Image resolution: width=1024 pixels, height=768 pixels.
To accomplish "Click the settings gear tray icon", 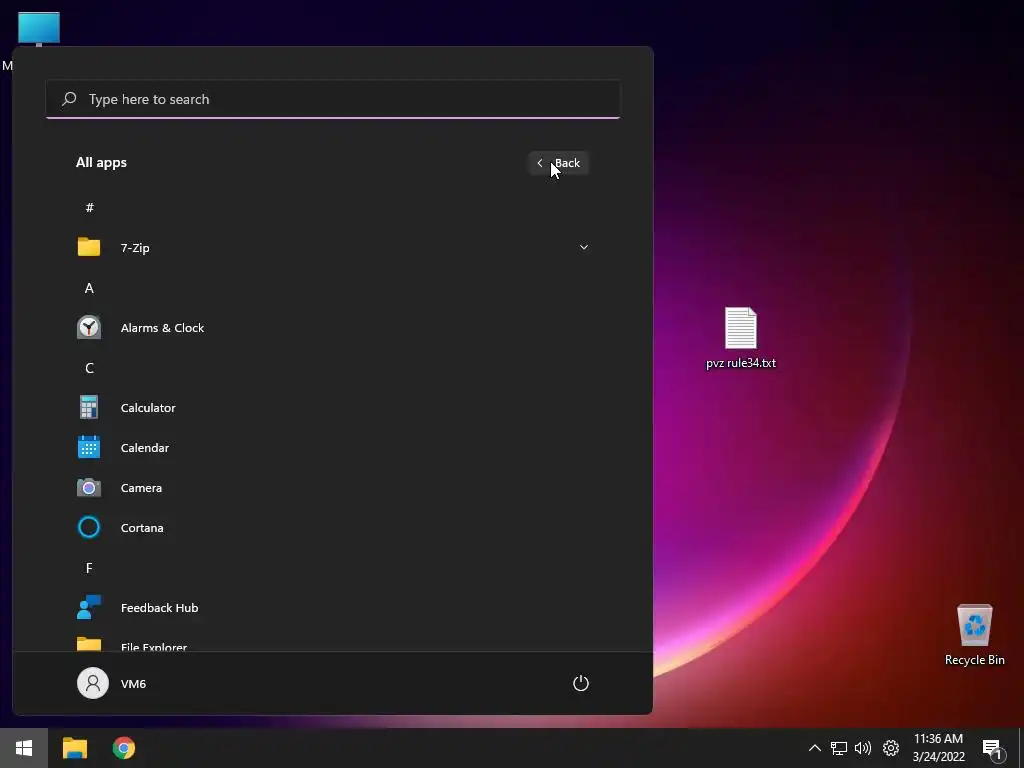I will click(x=891, y=748).
